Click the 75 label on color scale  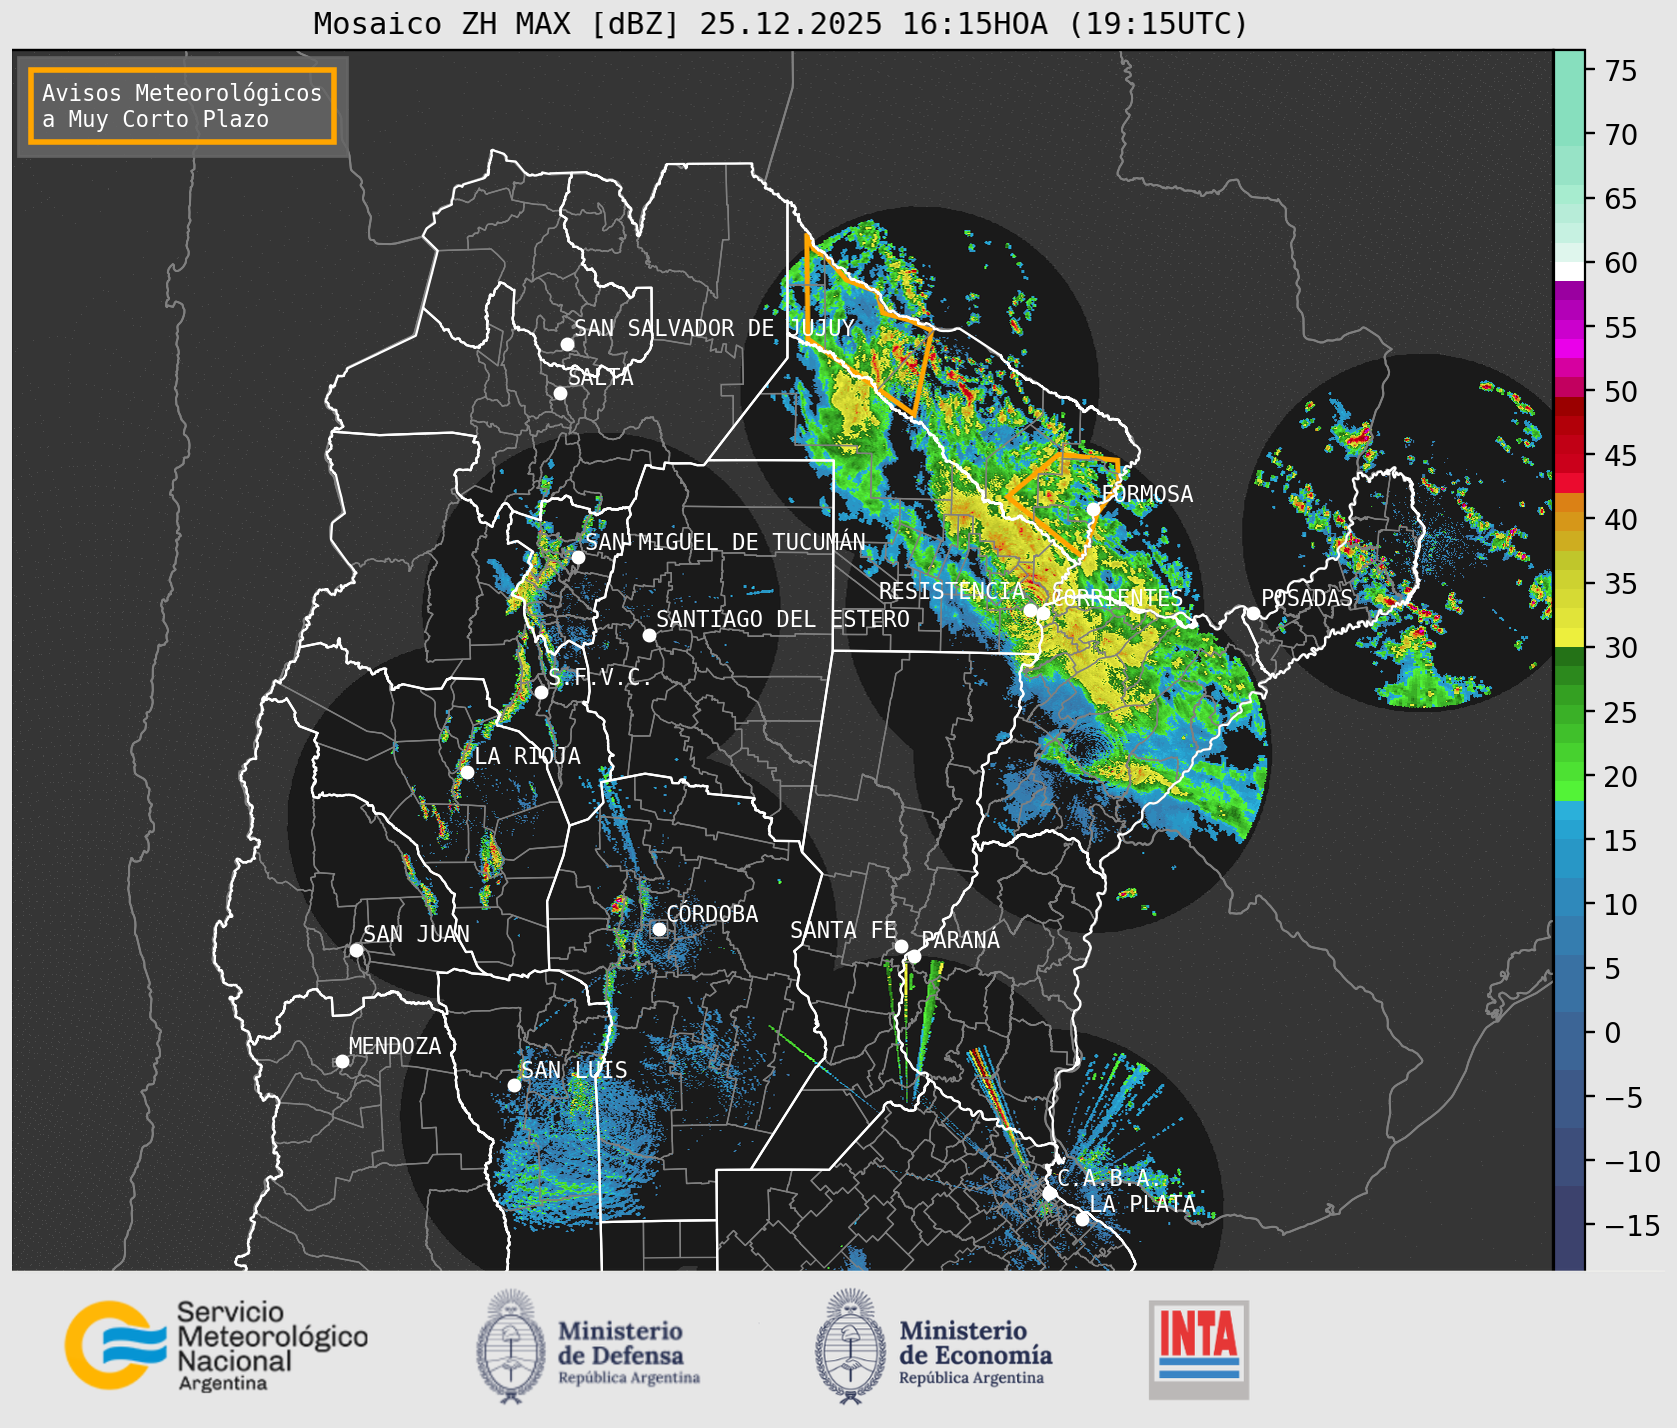(1621, 71)
